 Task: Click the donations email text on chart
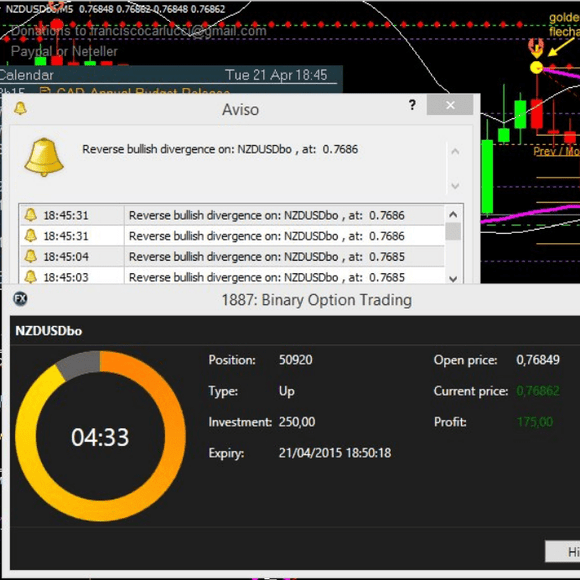click(139, 31)
